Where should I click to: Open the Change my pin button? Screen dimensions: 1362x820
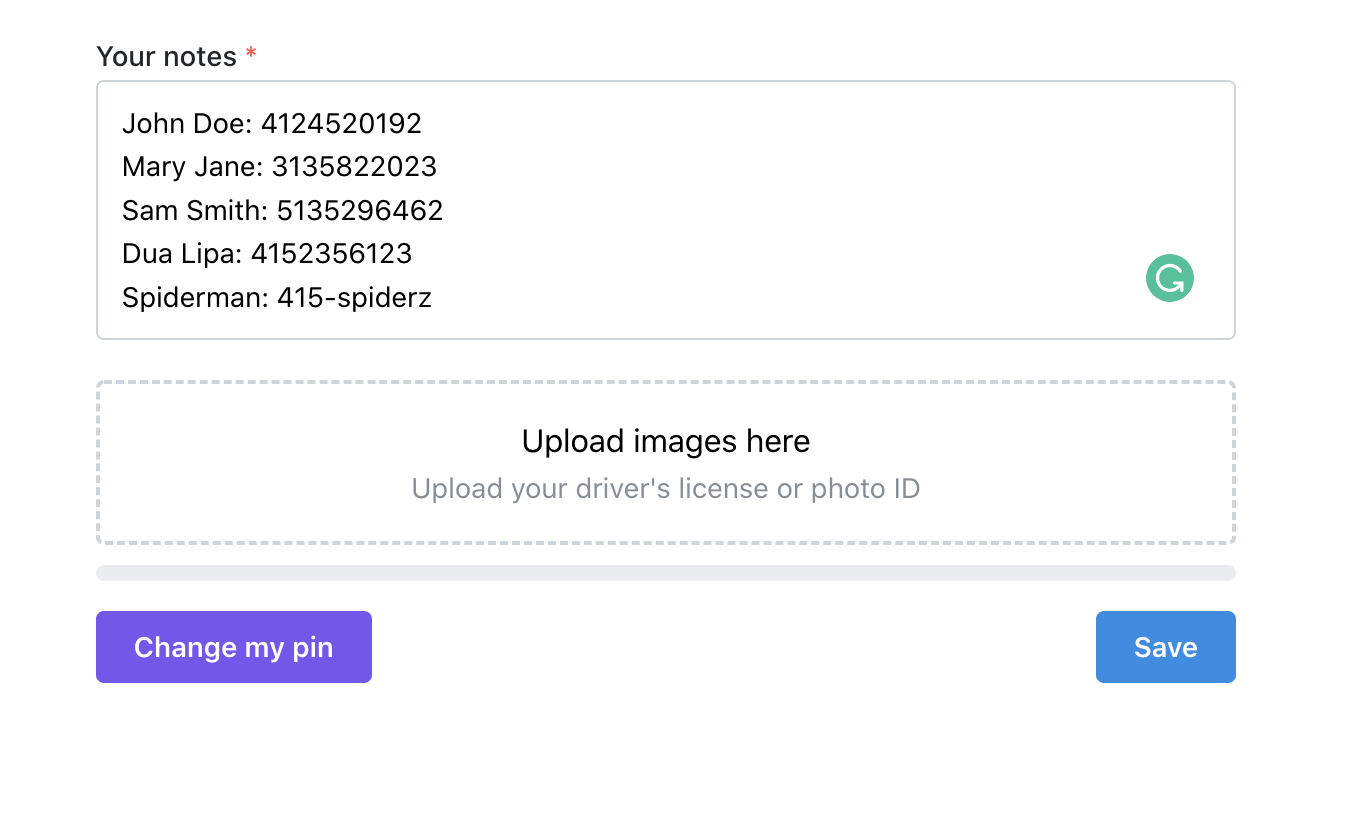[234, 647]
